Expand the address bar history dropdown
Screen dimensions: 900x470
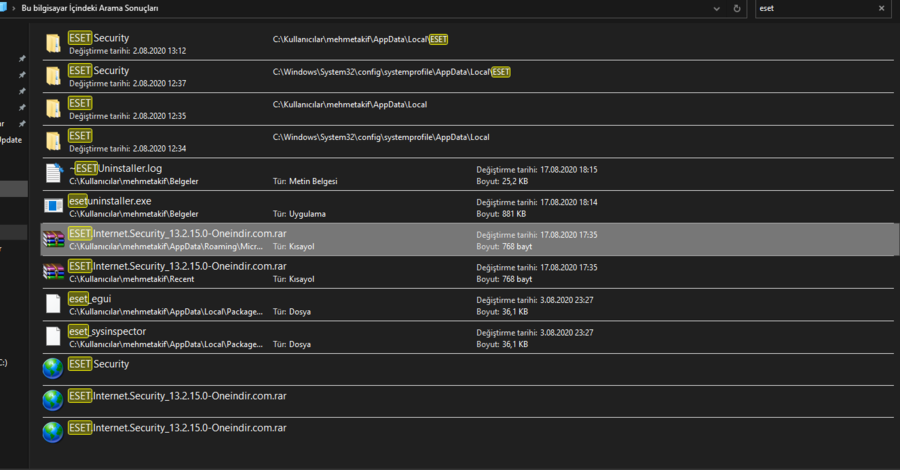point(717,8)
